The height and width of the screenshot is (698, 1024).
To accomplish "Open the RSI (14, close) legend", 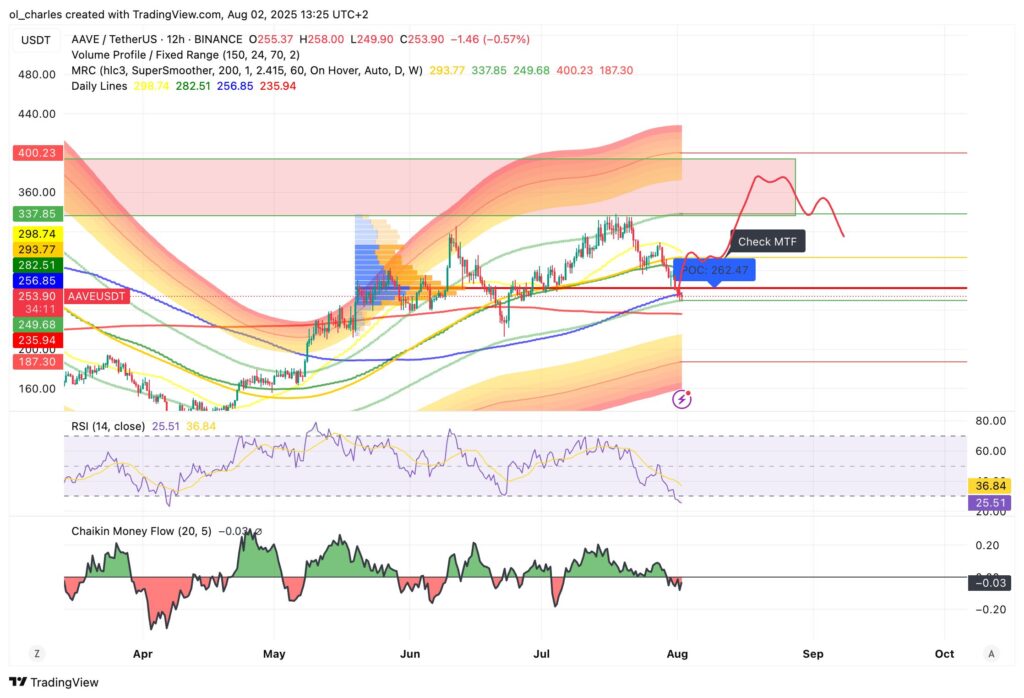I will coord(111,426).
